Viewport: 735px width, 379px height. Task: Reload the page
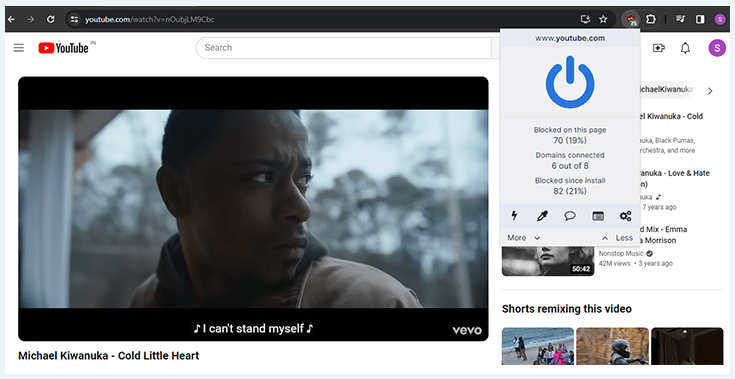click(x=51, y=19)
